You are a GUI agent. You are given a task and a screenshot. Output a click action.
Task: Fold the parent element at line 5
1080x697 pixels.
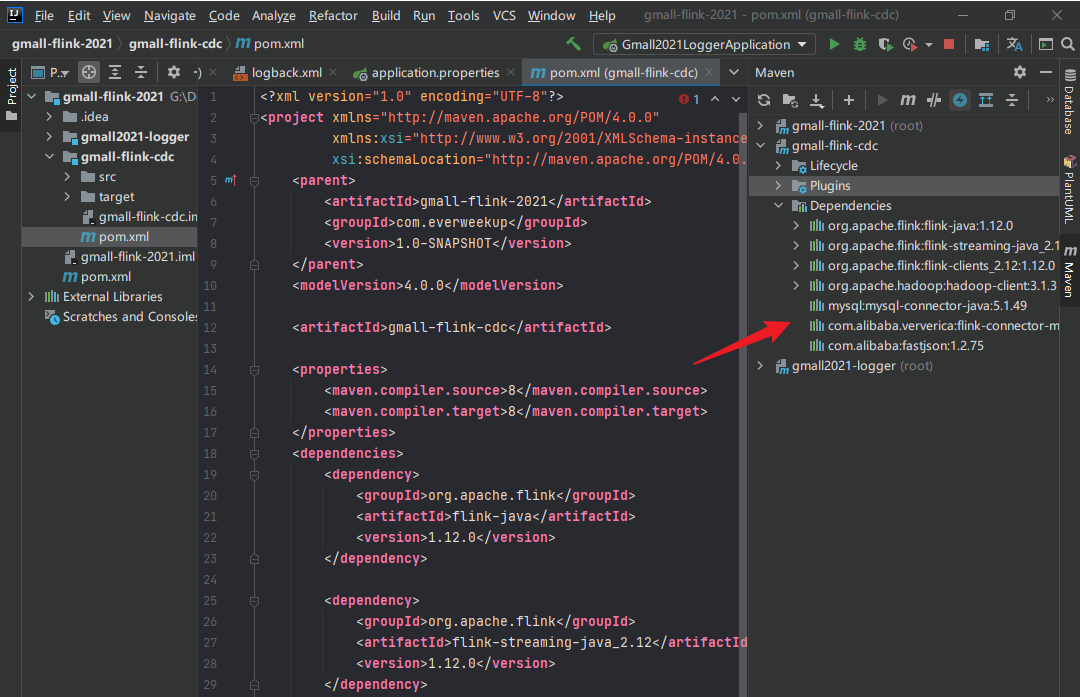(x=254, y=180)
